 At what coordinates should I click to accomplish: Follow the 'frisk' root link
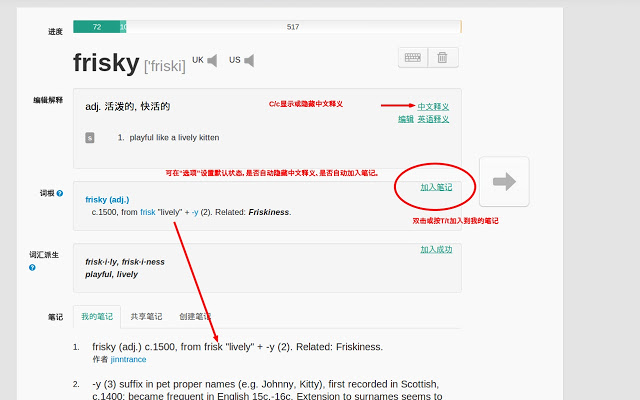pyautogui.click(x=148, y=212)
